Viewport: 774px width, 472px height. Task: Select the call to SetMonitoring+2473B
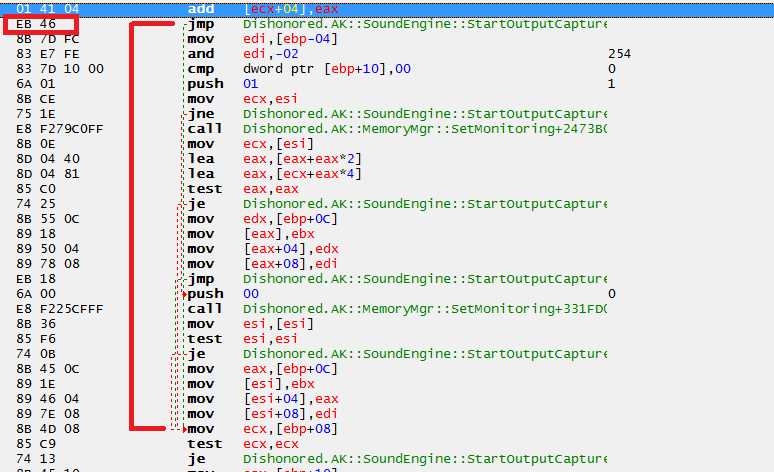tap(397, 129)
